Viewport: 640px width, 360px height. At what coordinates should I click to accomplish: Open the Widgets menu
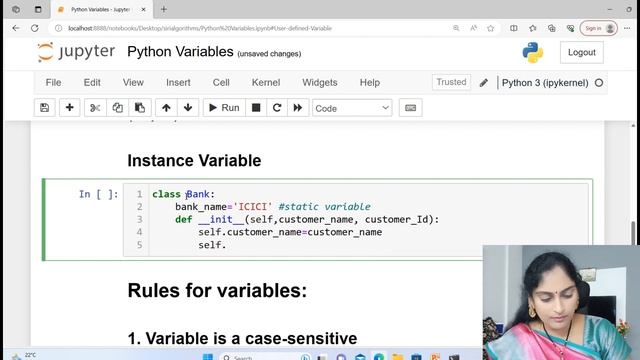(320, 82)
